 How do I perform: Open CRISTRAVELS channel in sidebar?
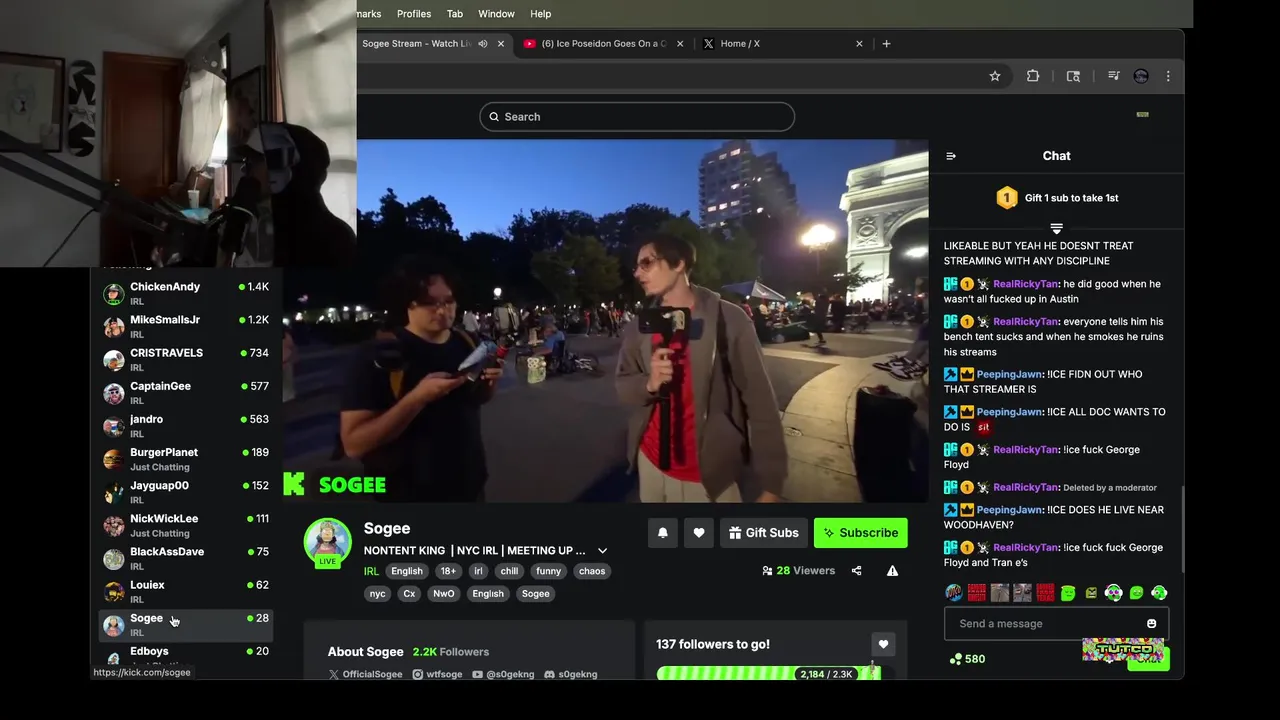point(186,360)
